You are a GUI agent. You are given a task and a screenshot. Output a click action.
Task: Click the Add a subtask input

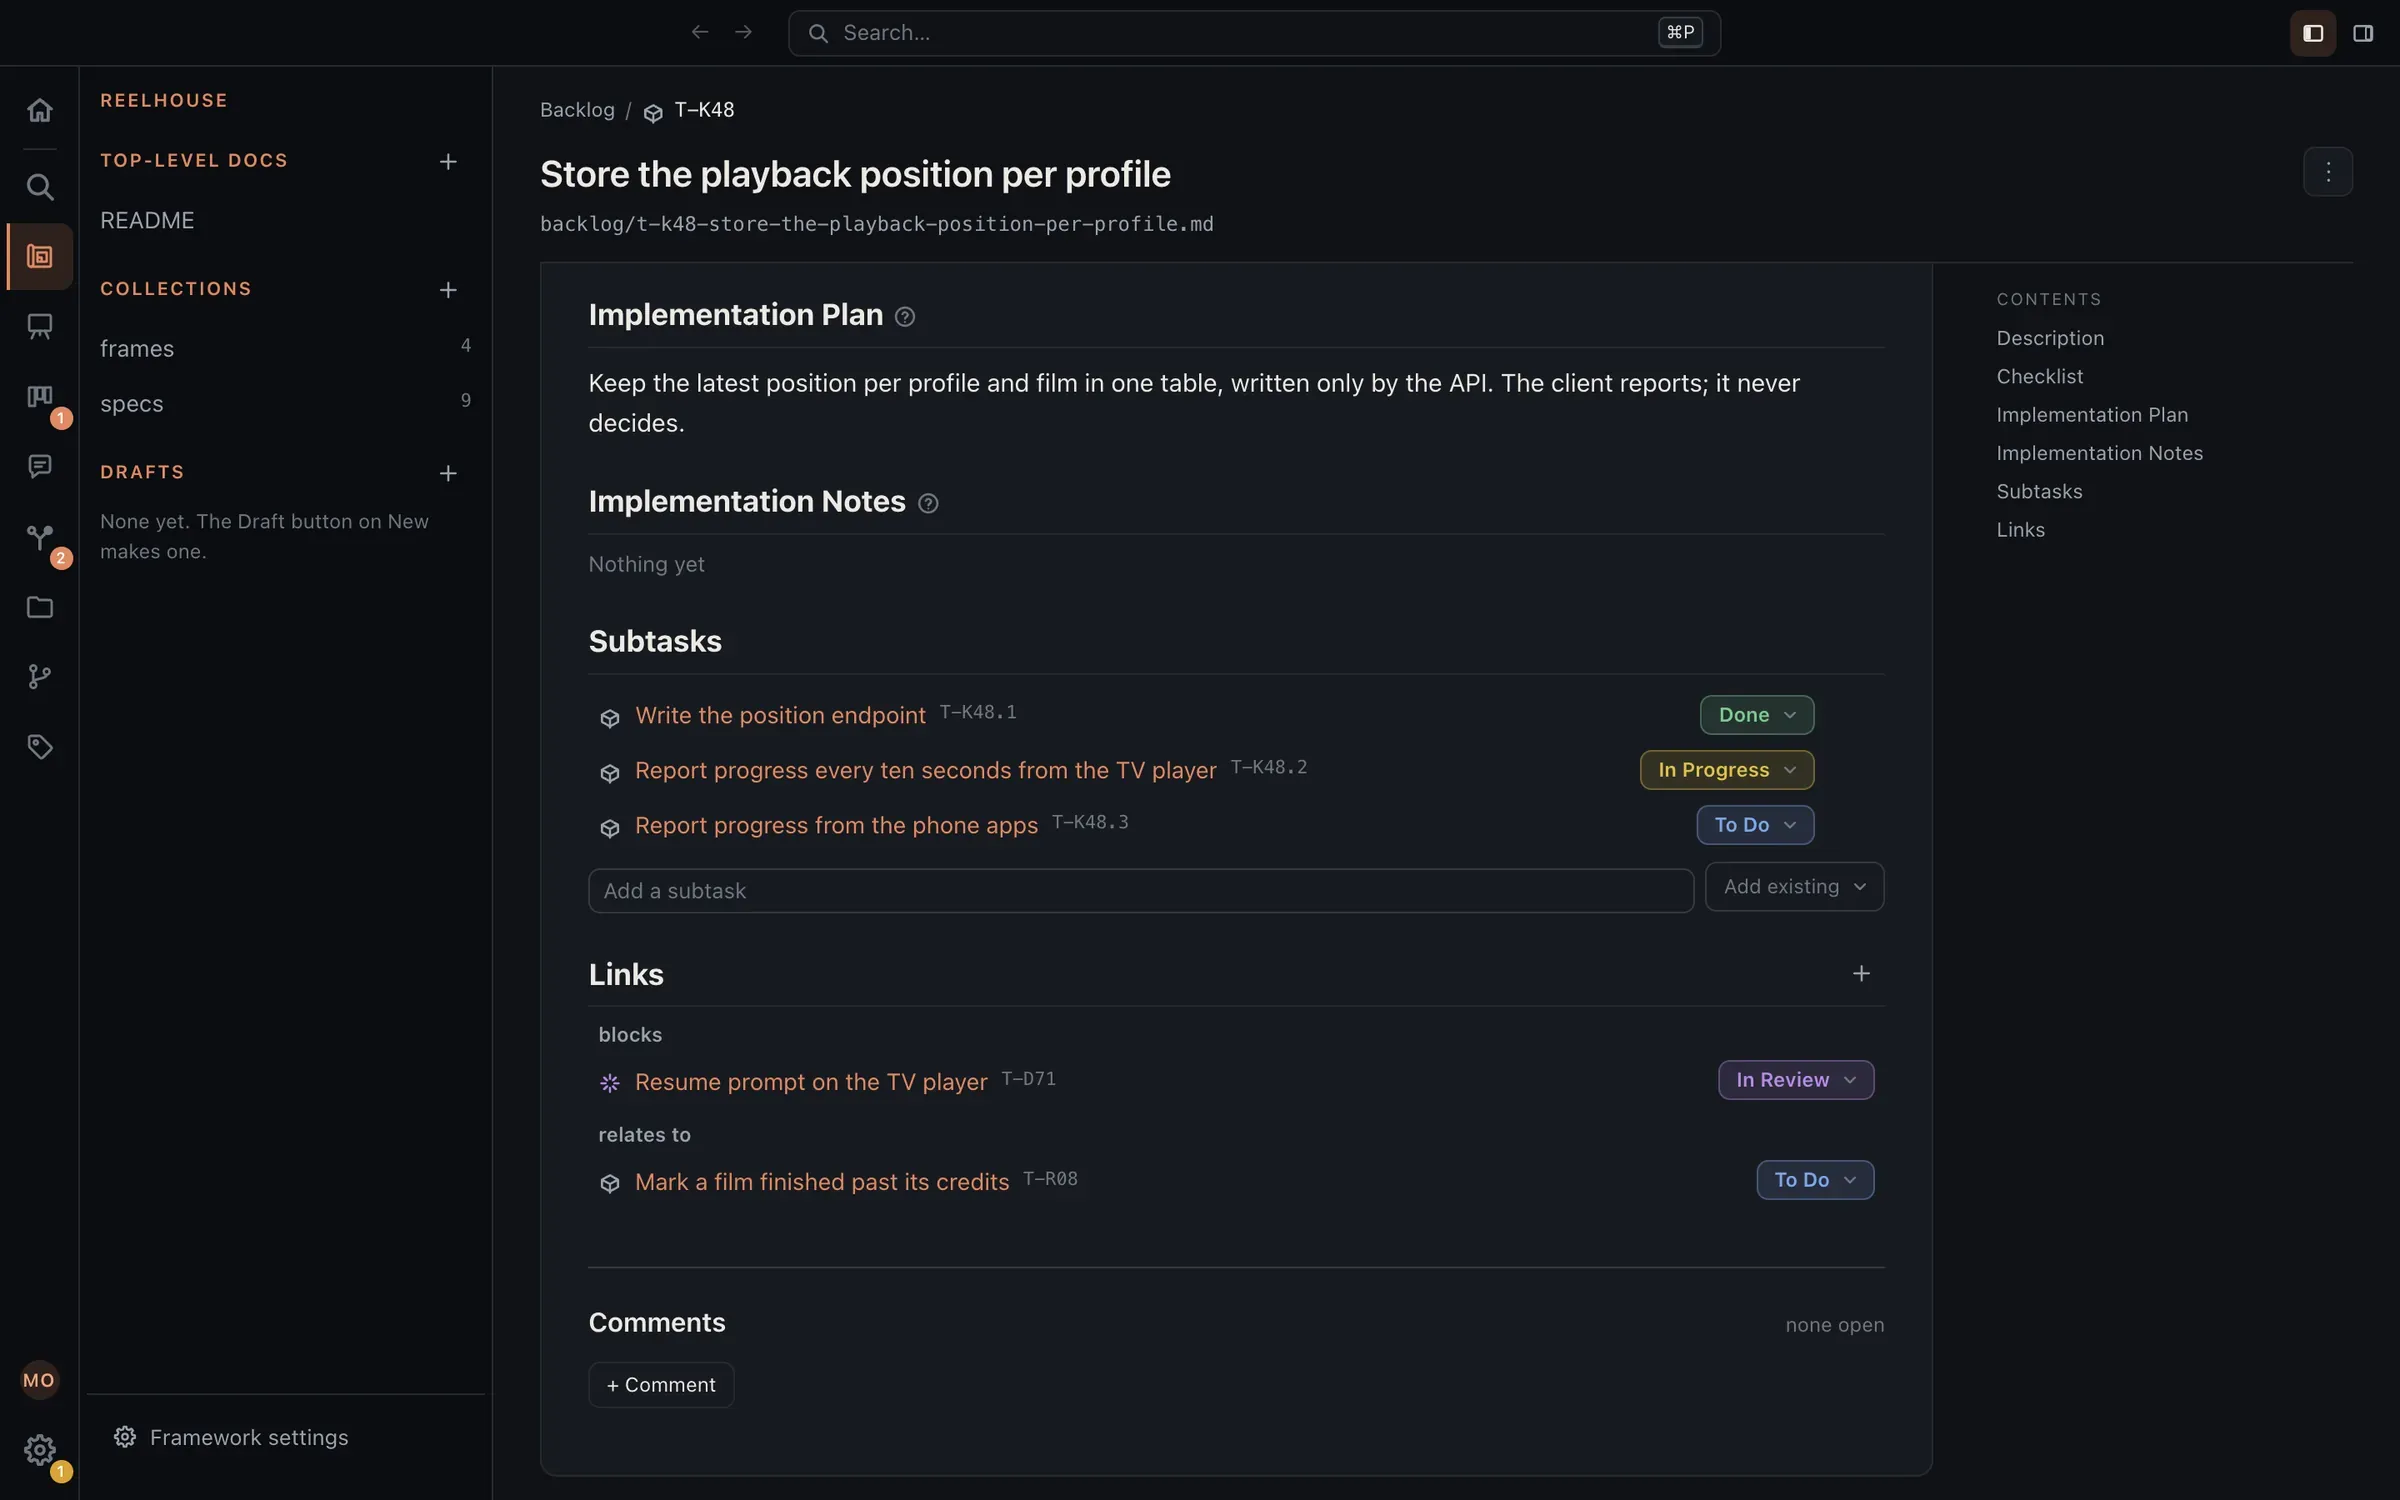click(x=1141, y=891)
